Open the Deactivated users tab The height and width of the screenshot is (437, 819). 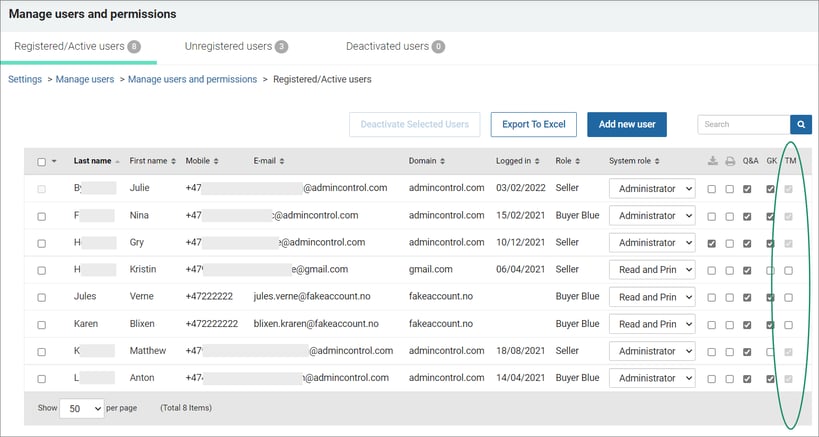click(395, 46)
